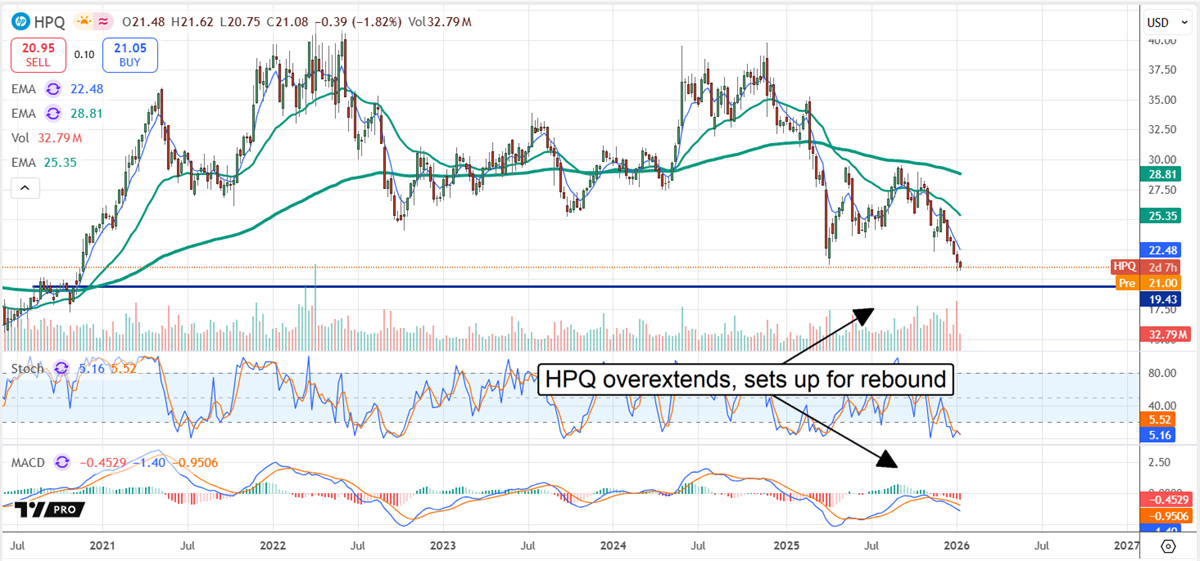
Task: Open the TradingView PRO logo
Action: [x=46, y=509]
